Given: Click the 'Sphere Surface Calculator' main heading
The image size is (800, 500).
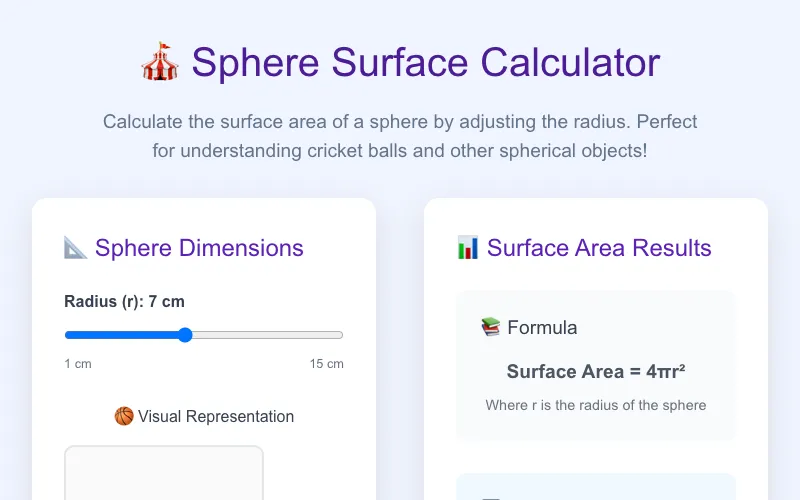Looking at the screenshot, I should click(x=426, y=63).
